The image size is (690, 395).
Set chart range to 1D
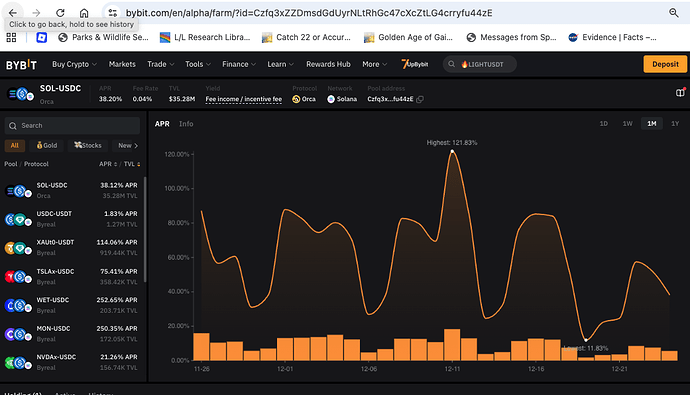604,124
